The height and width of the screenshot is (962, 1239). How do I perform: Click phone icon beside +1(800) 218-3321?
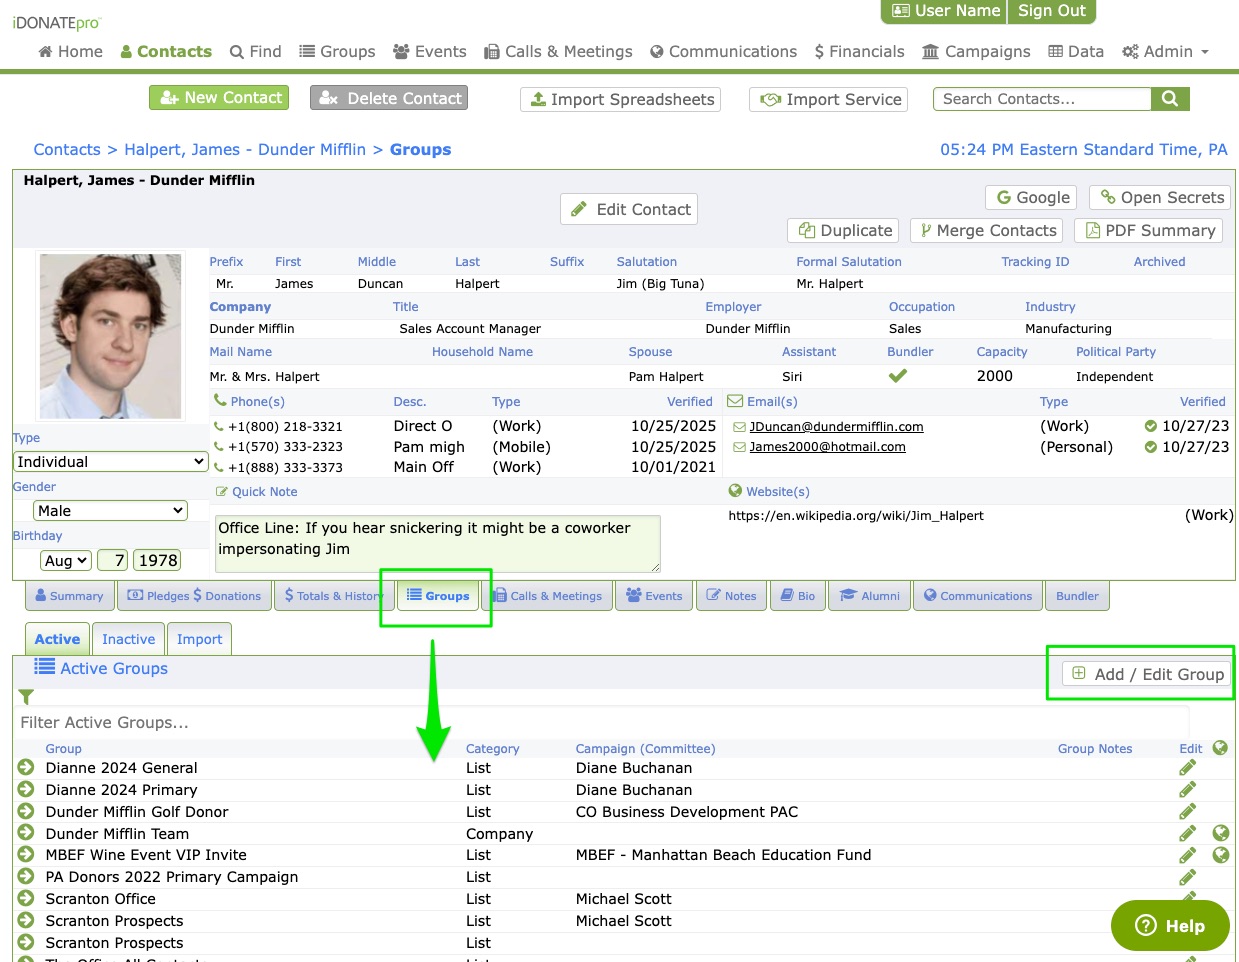(x=219, y=426)
